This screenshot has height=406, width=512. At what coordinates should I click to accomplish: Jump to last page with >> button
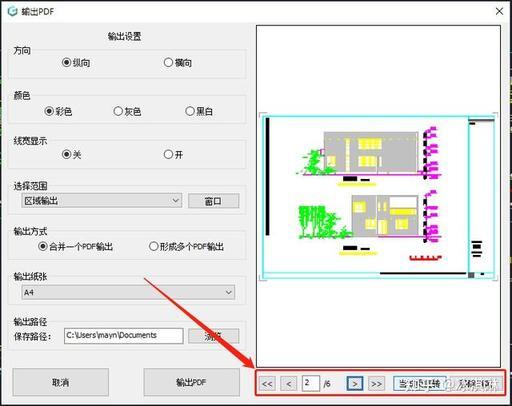point(376,384)
